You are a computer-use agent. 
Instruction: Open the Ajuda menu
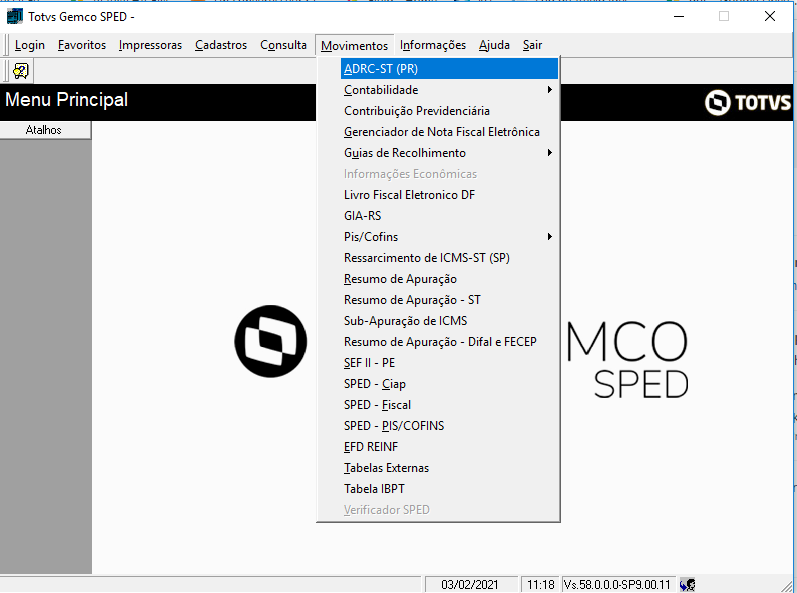[494, 45]
